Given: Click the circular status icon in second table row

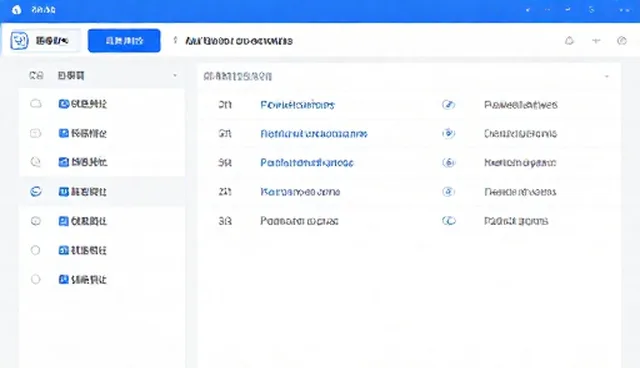Looking at the screenshot, I should 449,134.
